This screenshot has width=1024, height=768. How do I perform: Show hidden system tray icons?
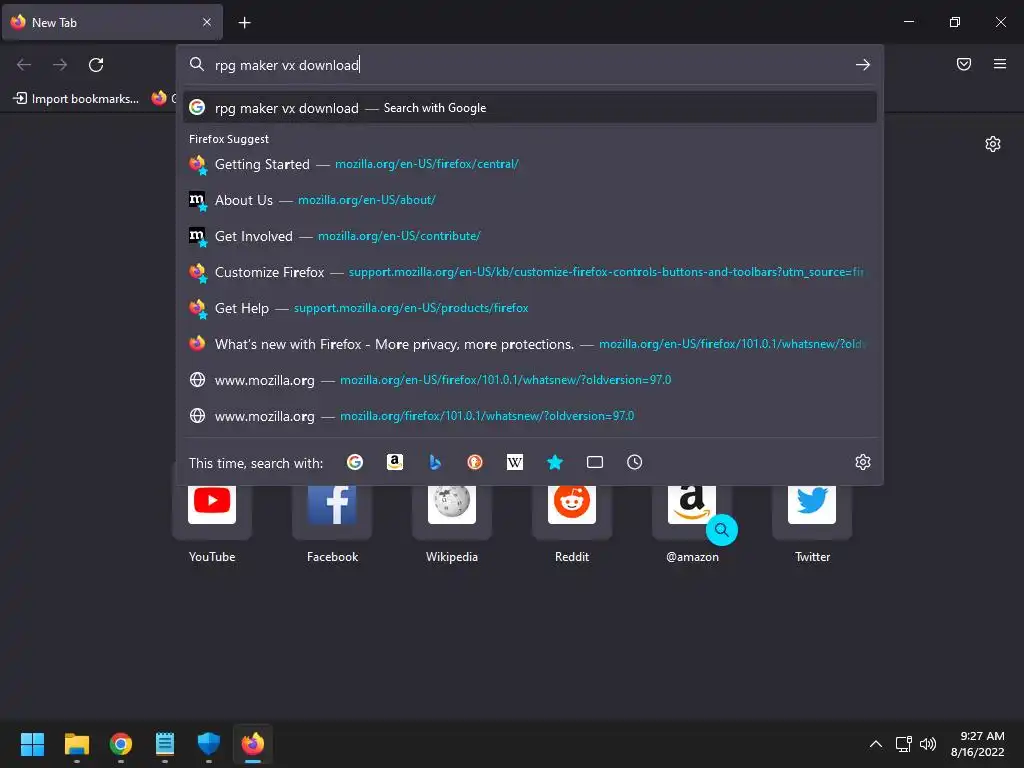tap(876, 744)
